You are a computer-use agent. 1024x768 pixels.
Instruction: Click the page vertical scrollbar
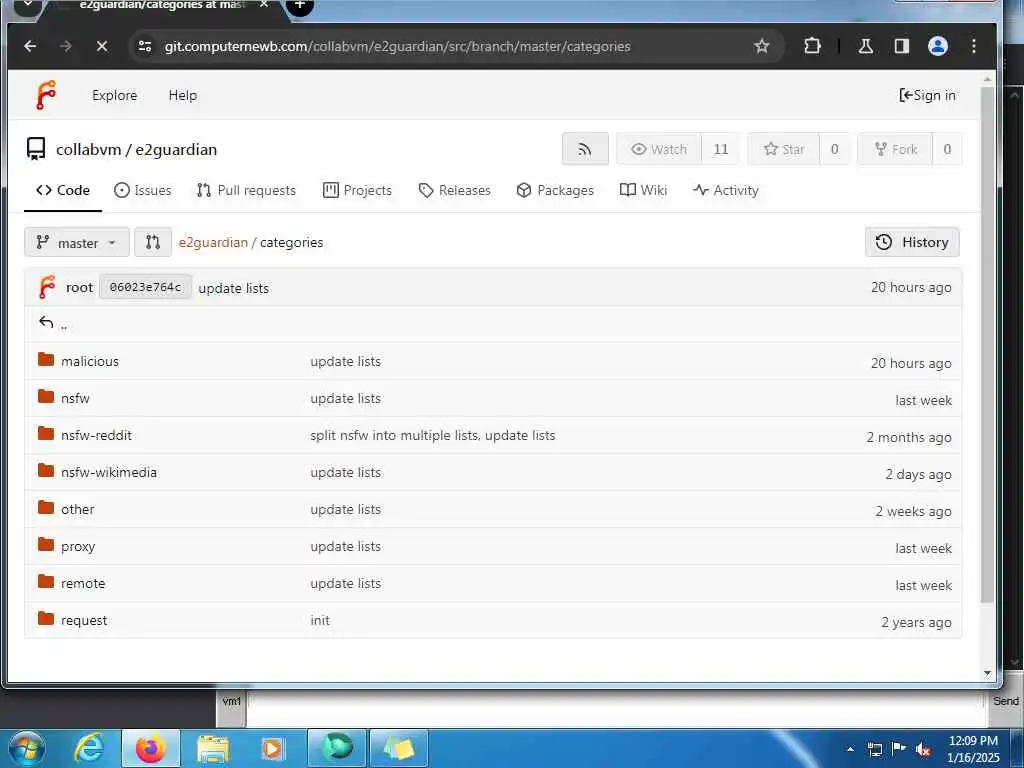pos(987,344)
